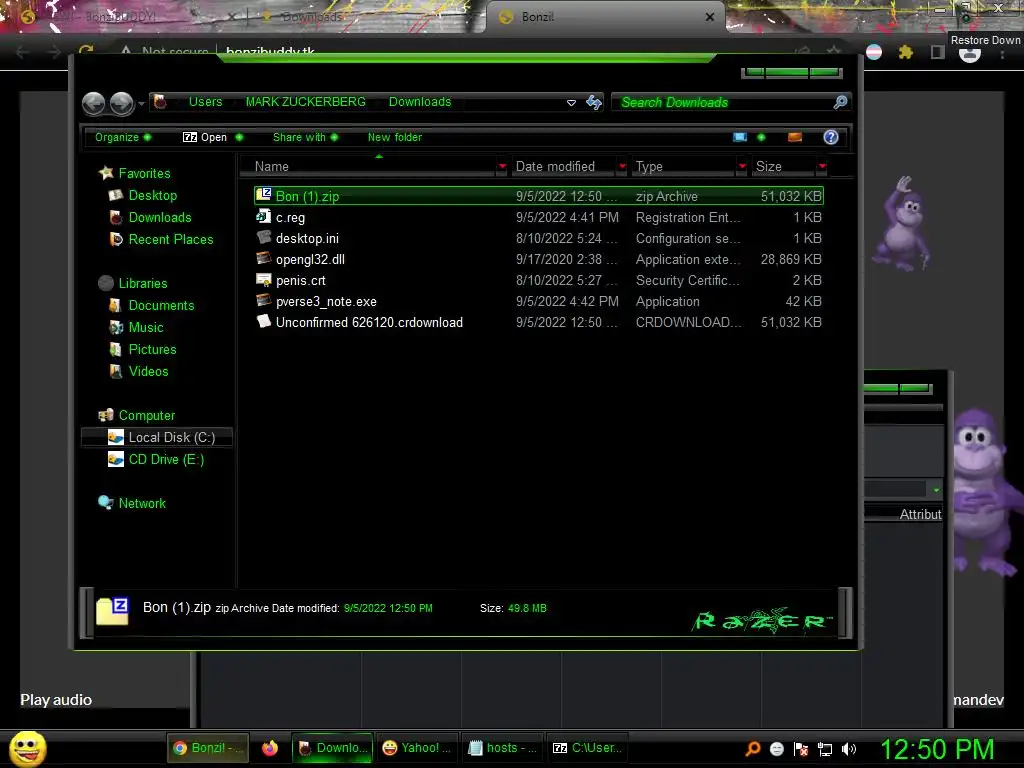Click the taskbar clock 12:50 PM
This screenshot has height=768, width=1024.
coord(937,749)
